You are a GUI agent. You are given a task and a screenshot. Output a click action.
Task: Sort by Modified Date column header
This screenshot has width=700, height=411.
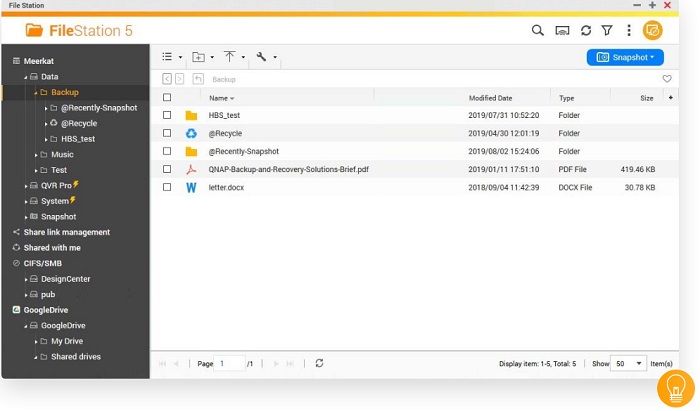click(490, 98)
